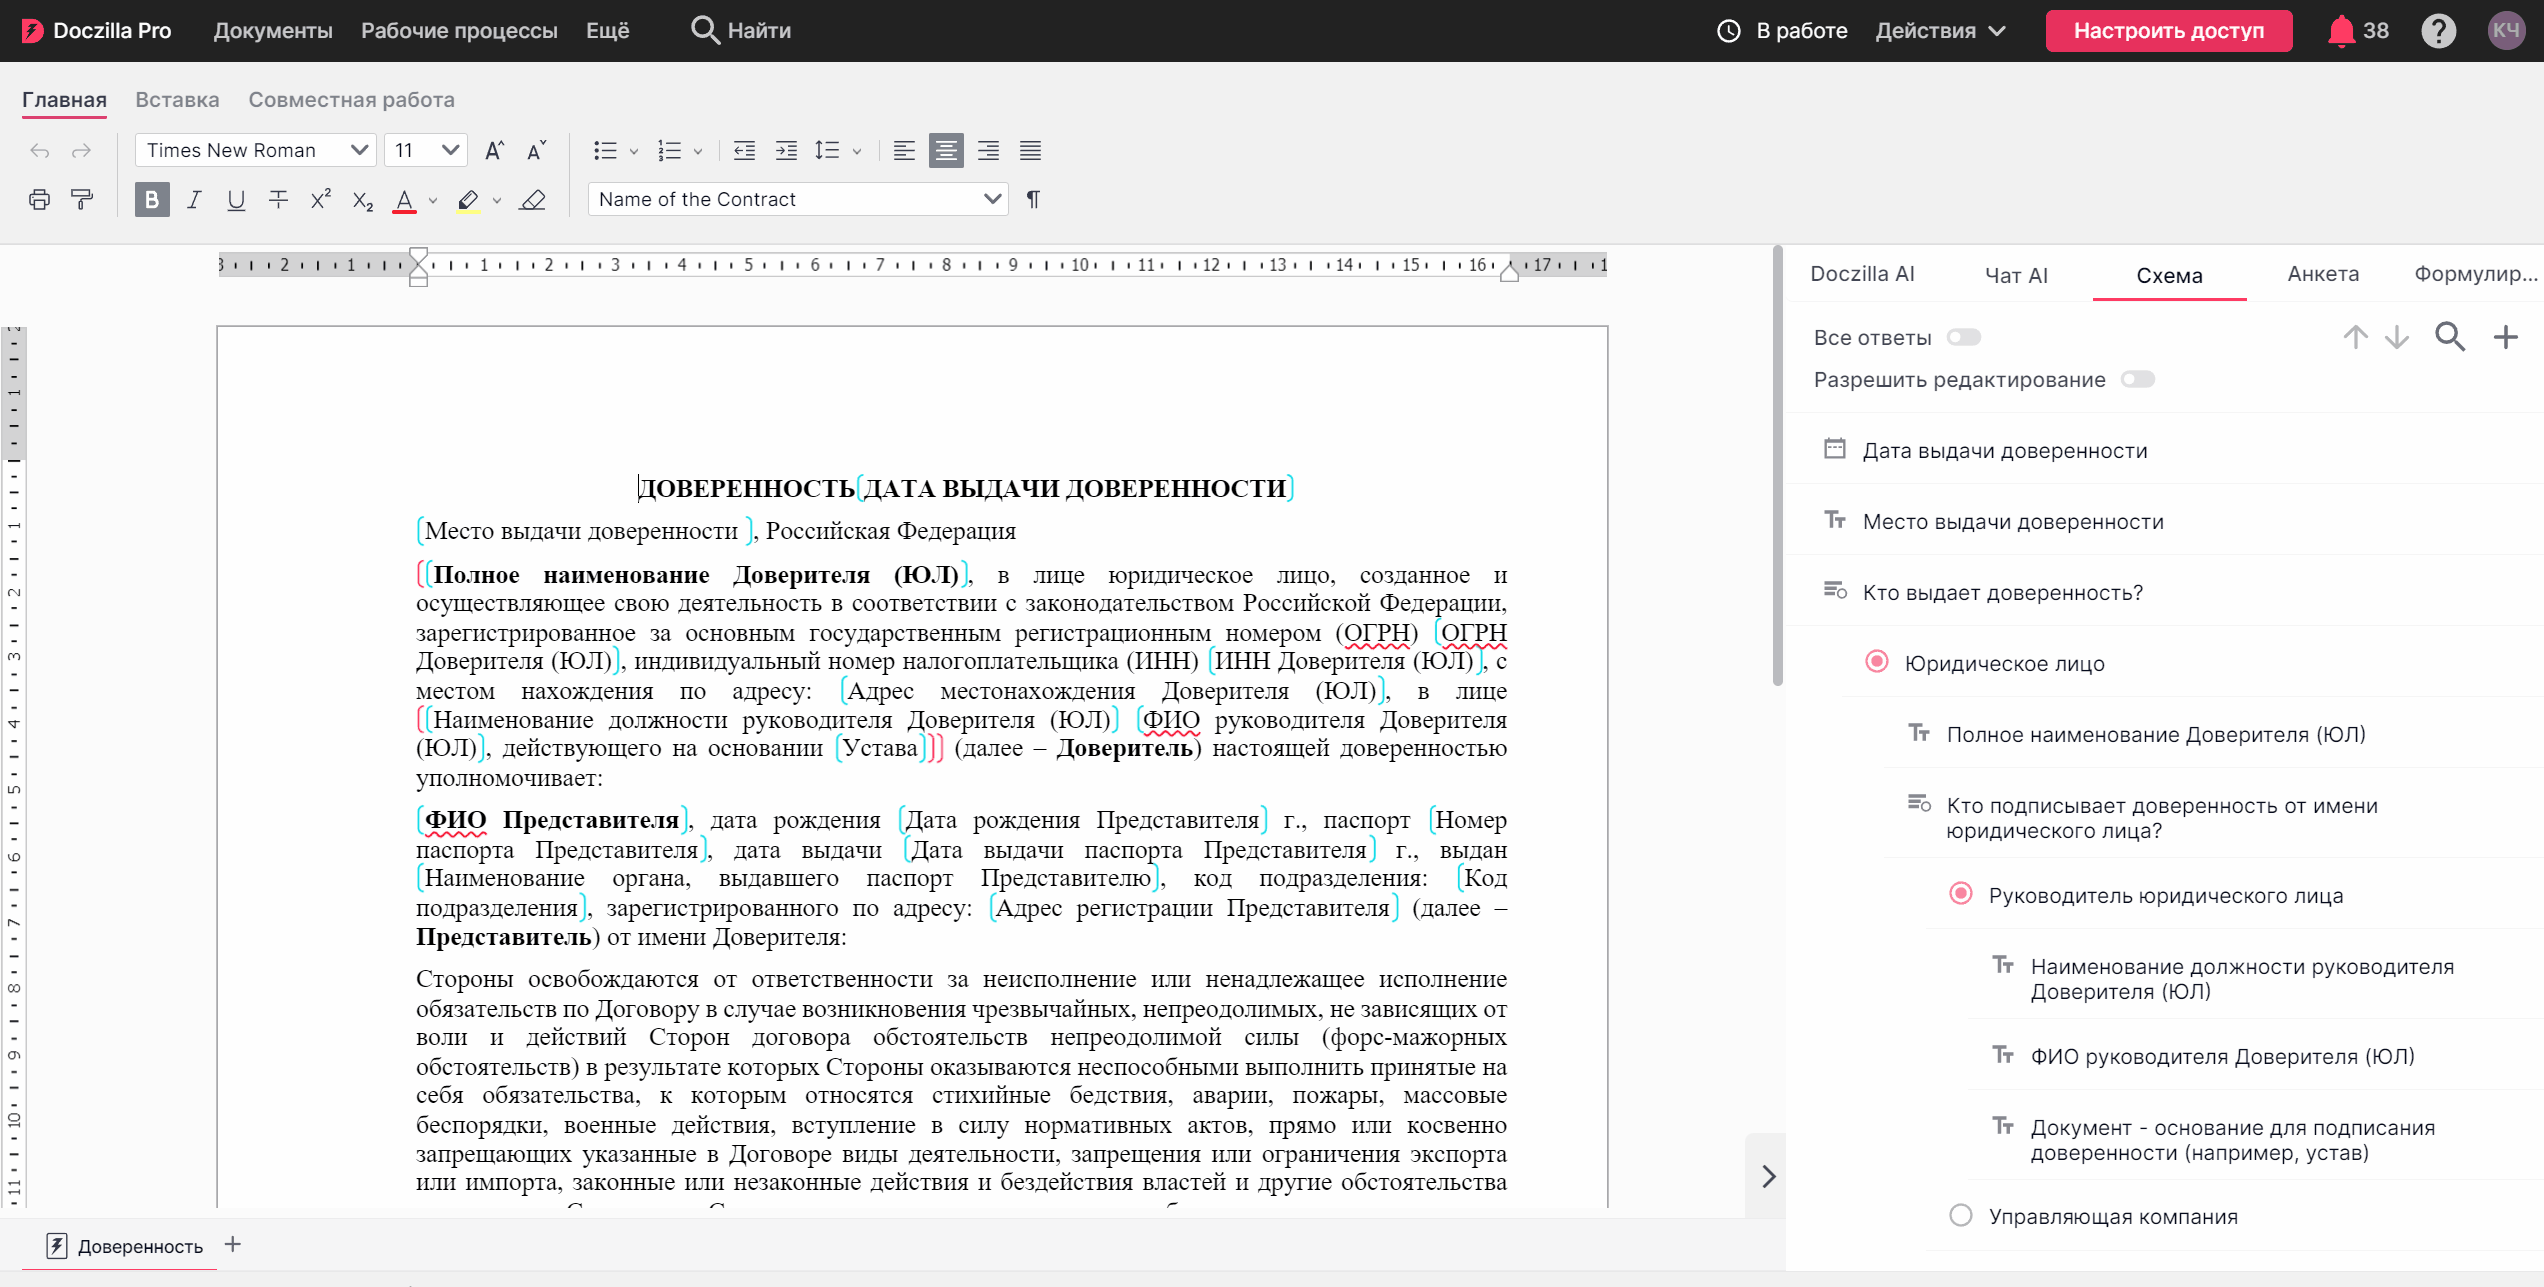Click the print icon

pyautogui.click(x=39, y=200)
